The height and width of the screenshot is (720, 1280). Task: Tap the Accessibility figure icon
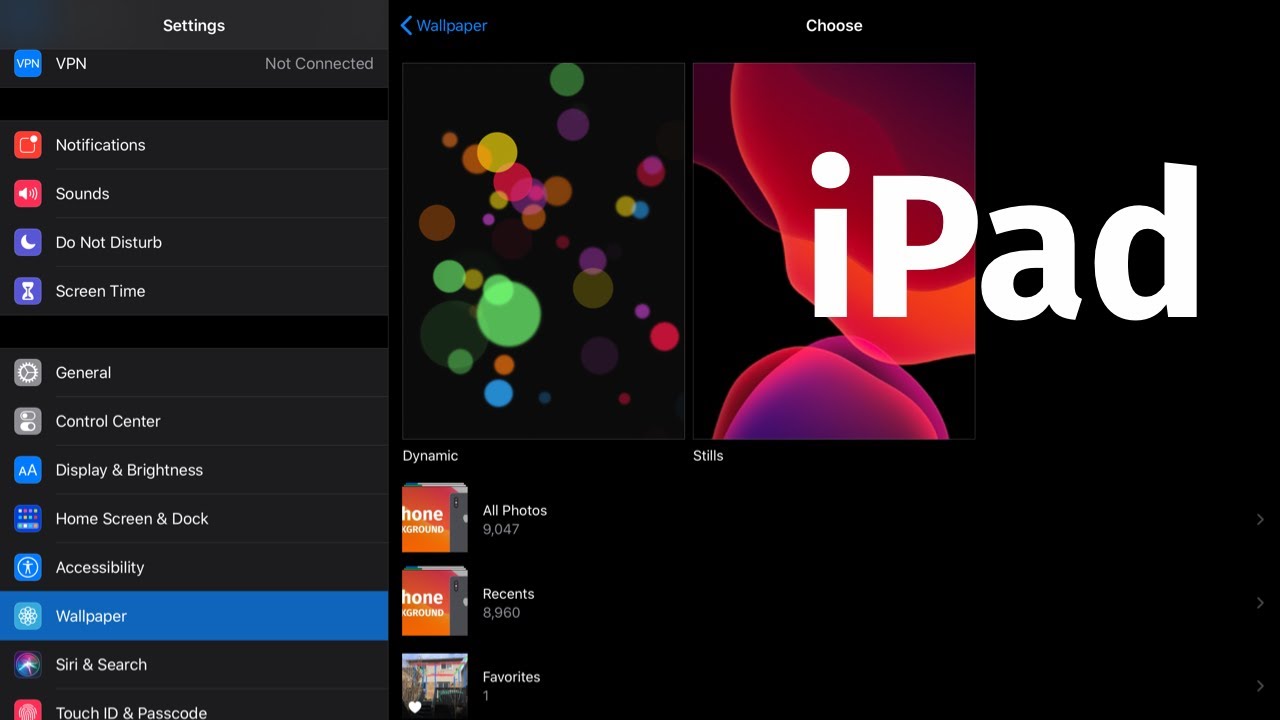point(28,567)
